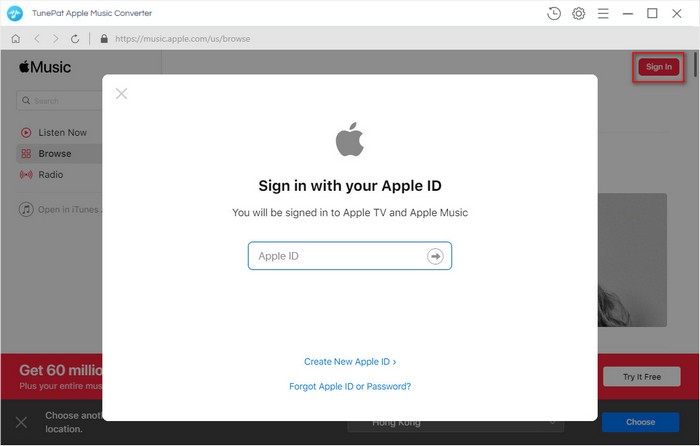The image size is (700, 446).
Task: Navigate forward with right arrow
Action: pyautogui.click(x=55, y=39)
